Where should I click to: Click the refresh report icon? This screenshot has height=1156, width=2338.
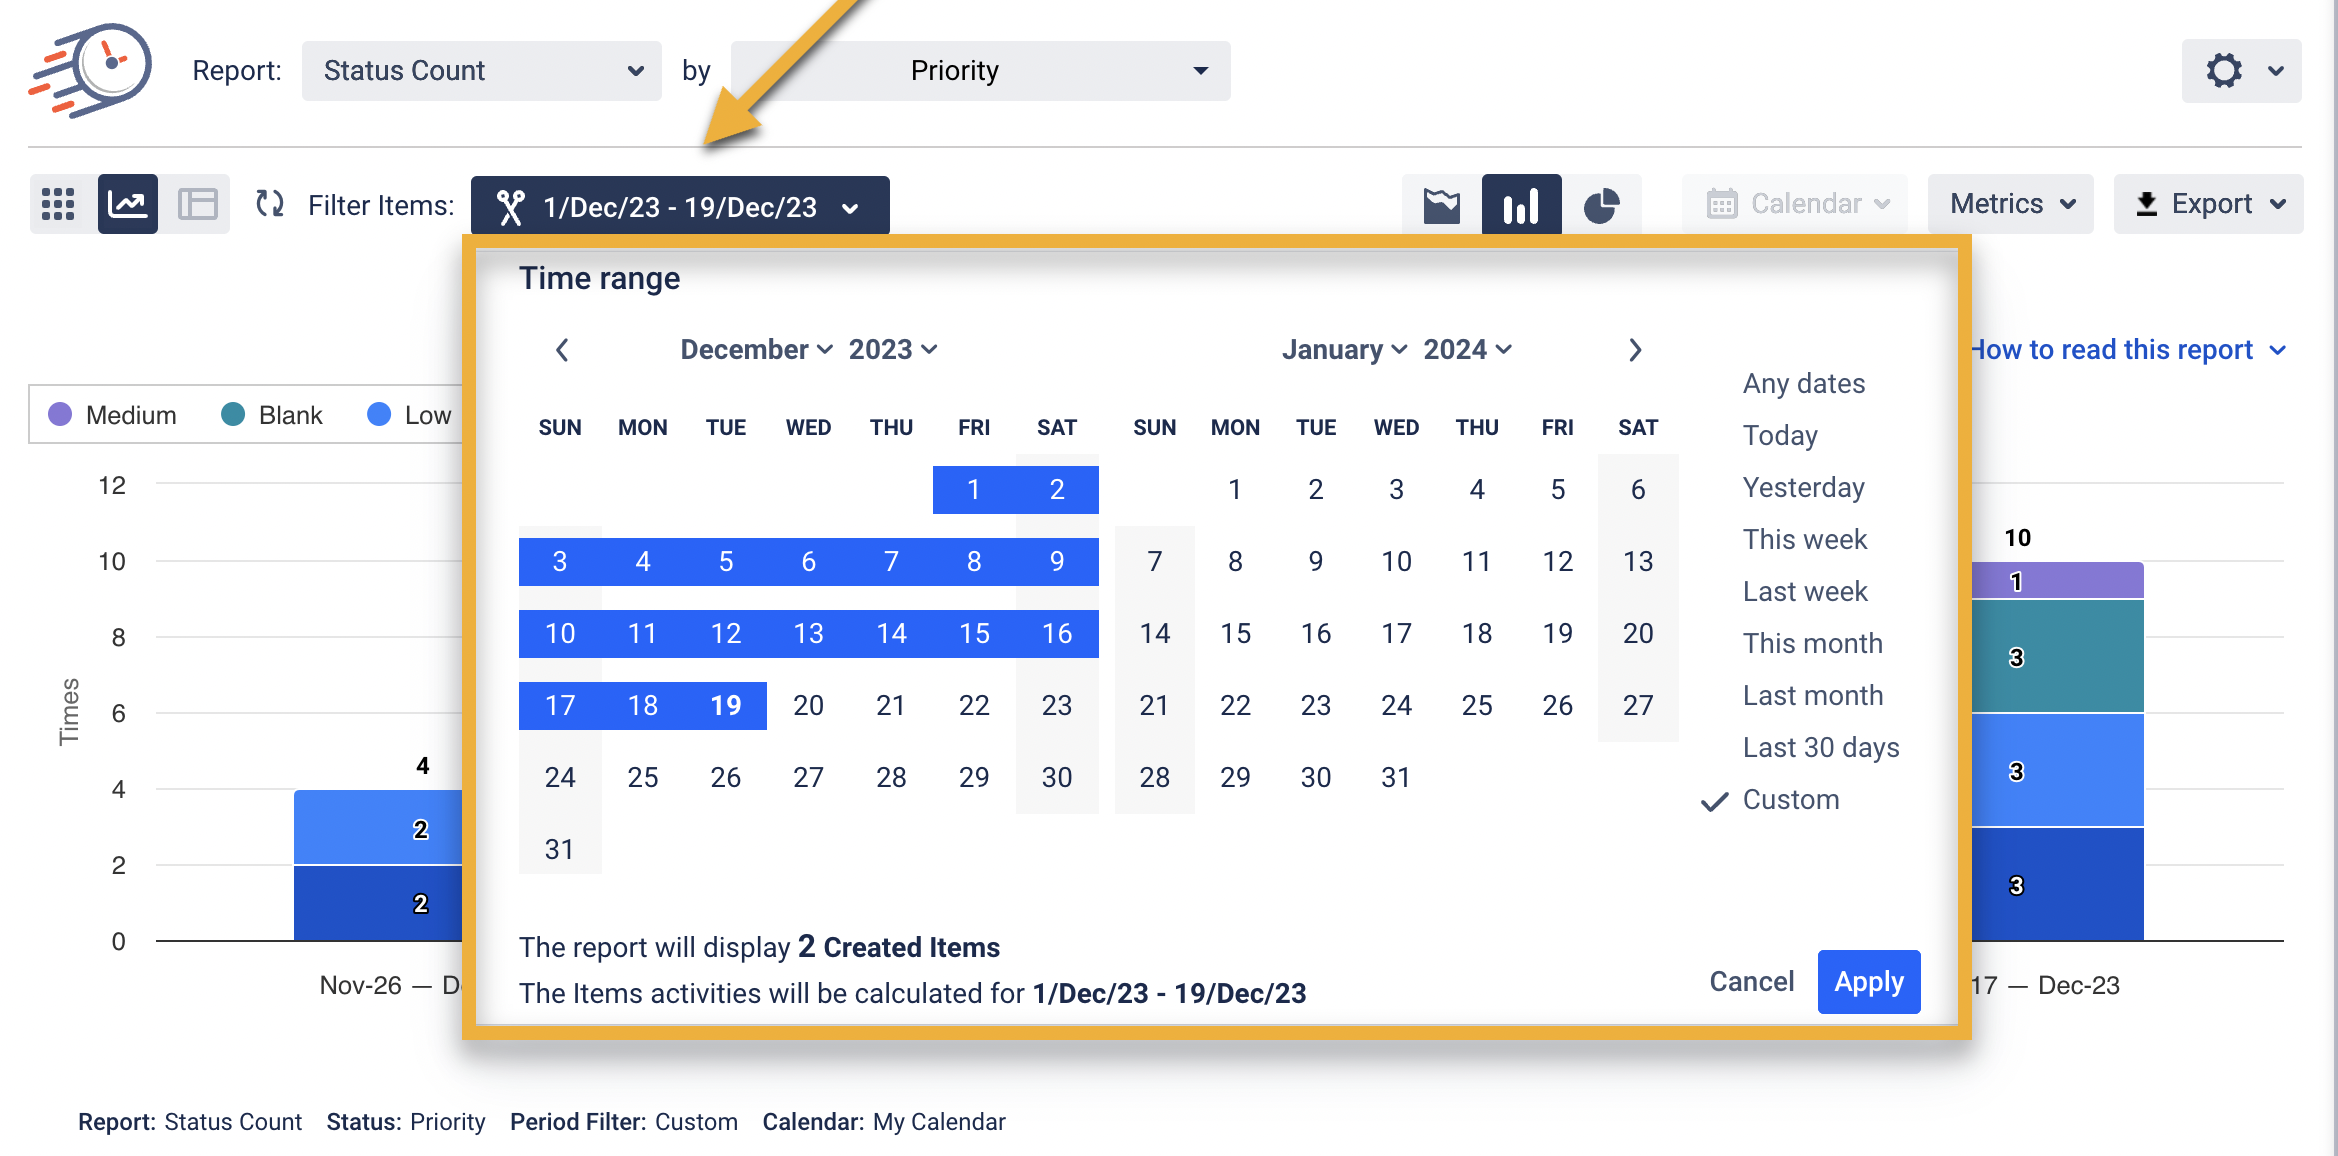coord(270,204)
